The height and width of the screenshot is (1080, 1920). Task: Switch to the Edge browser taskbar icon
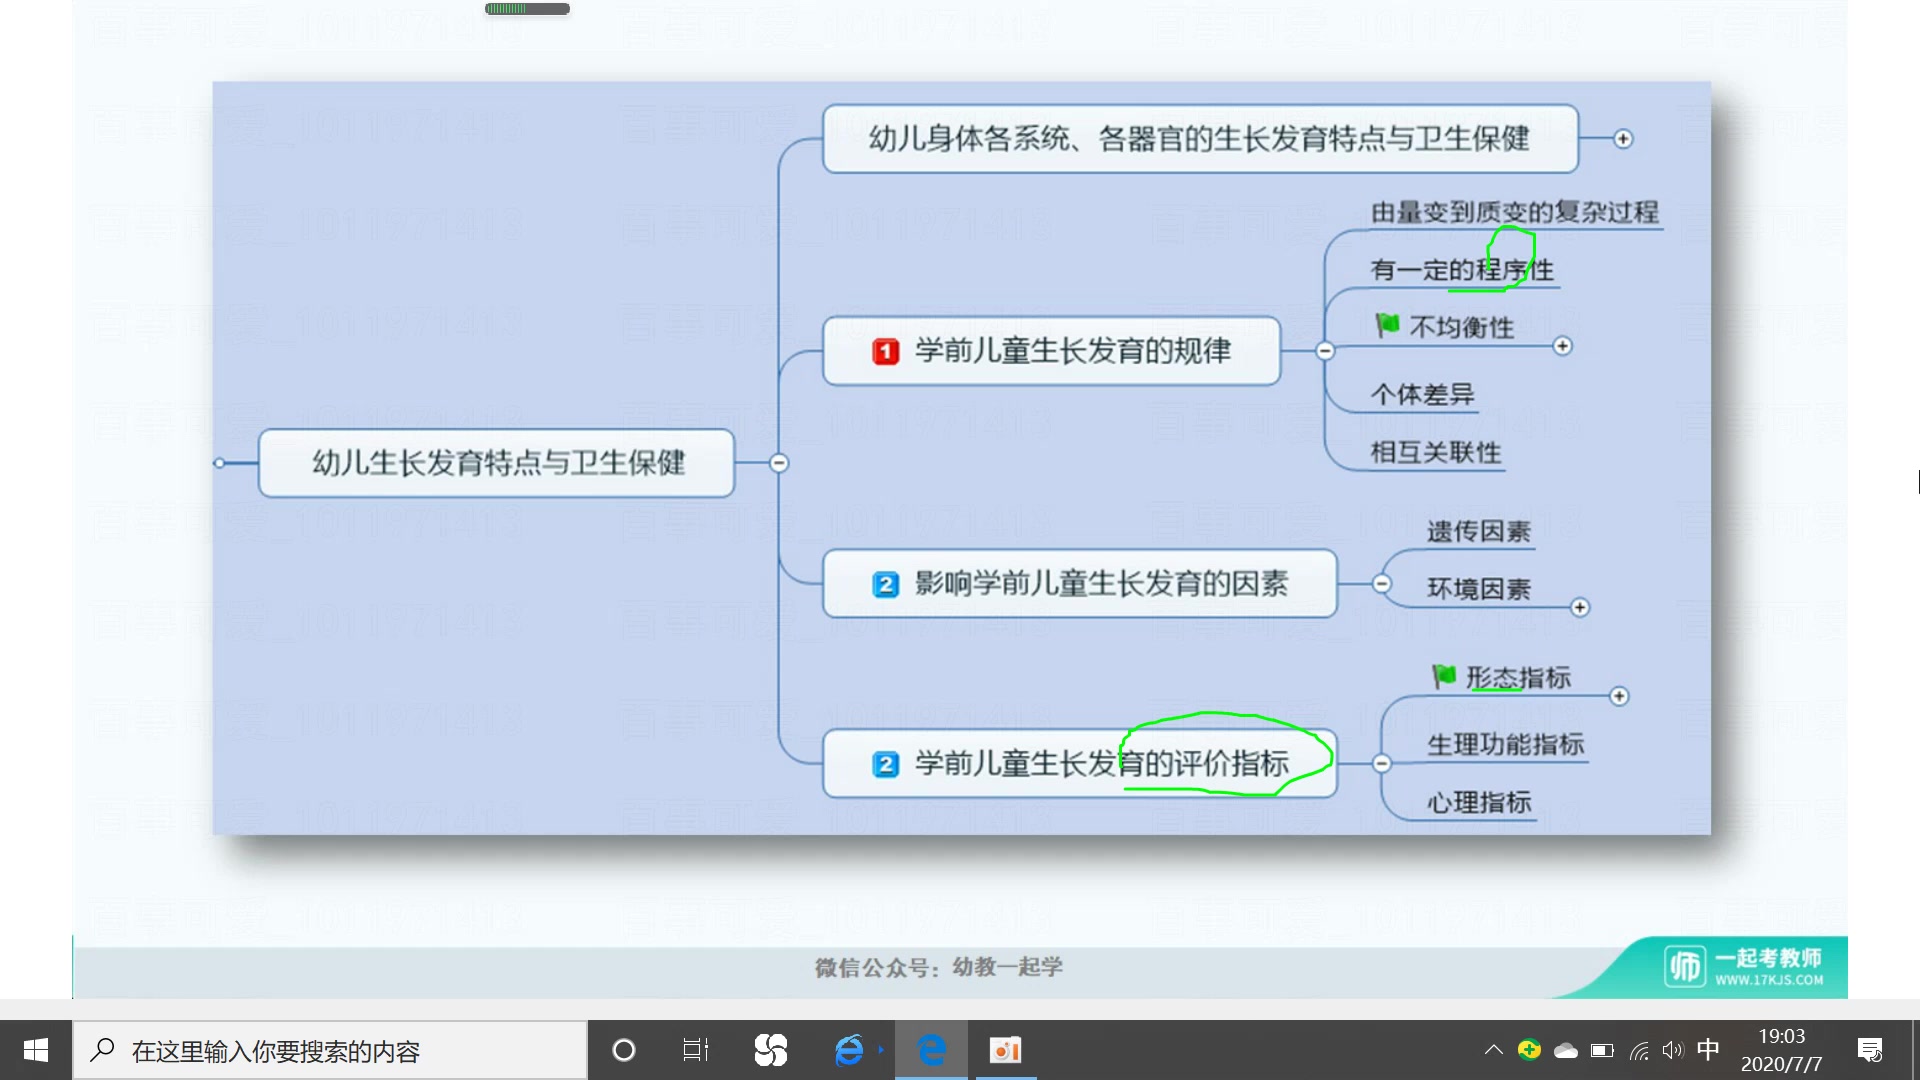(x=931, y=1050)
